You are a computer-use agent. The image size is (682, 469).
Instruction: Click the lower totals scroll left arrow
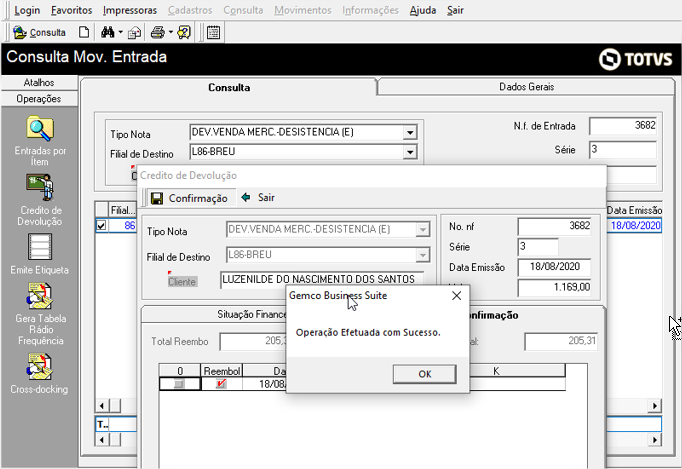101,440
